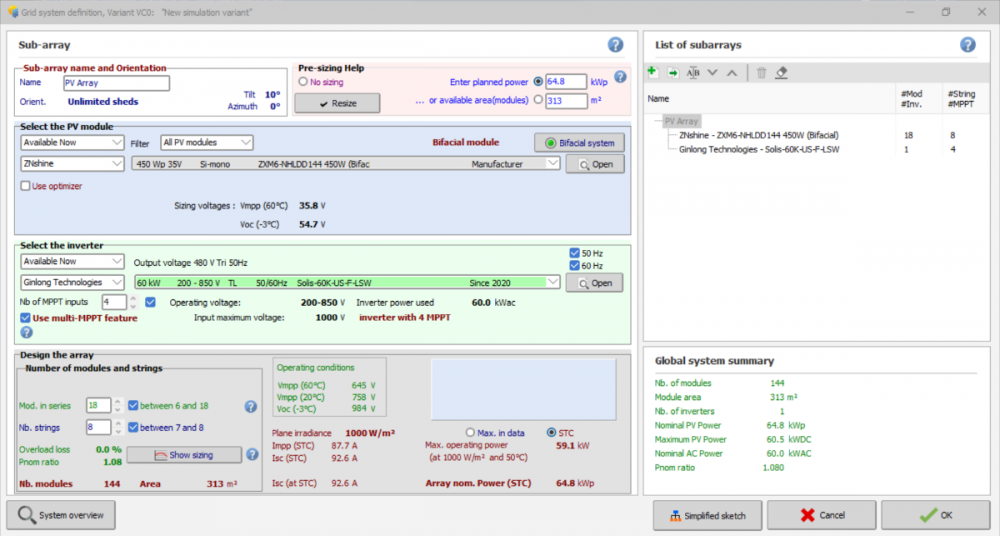
Task: Expand the All PV modules filter dropdown
Action: [207, 143]
